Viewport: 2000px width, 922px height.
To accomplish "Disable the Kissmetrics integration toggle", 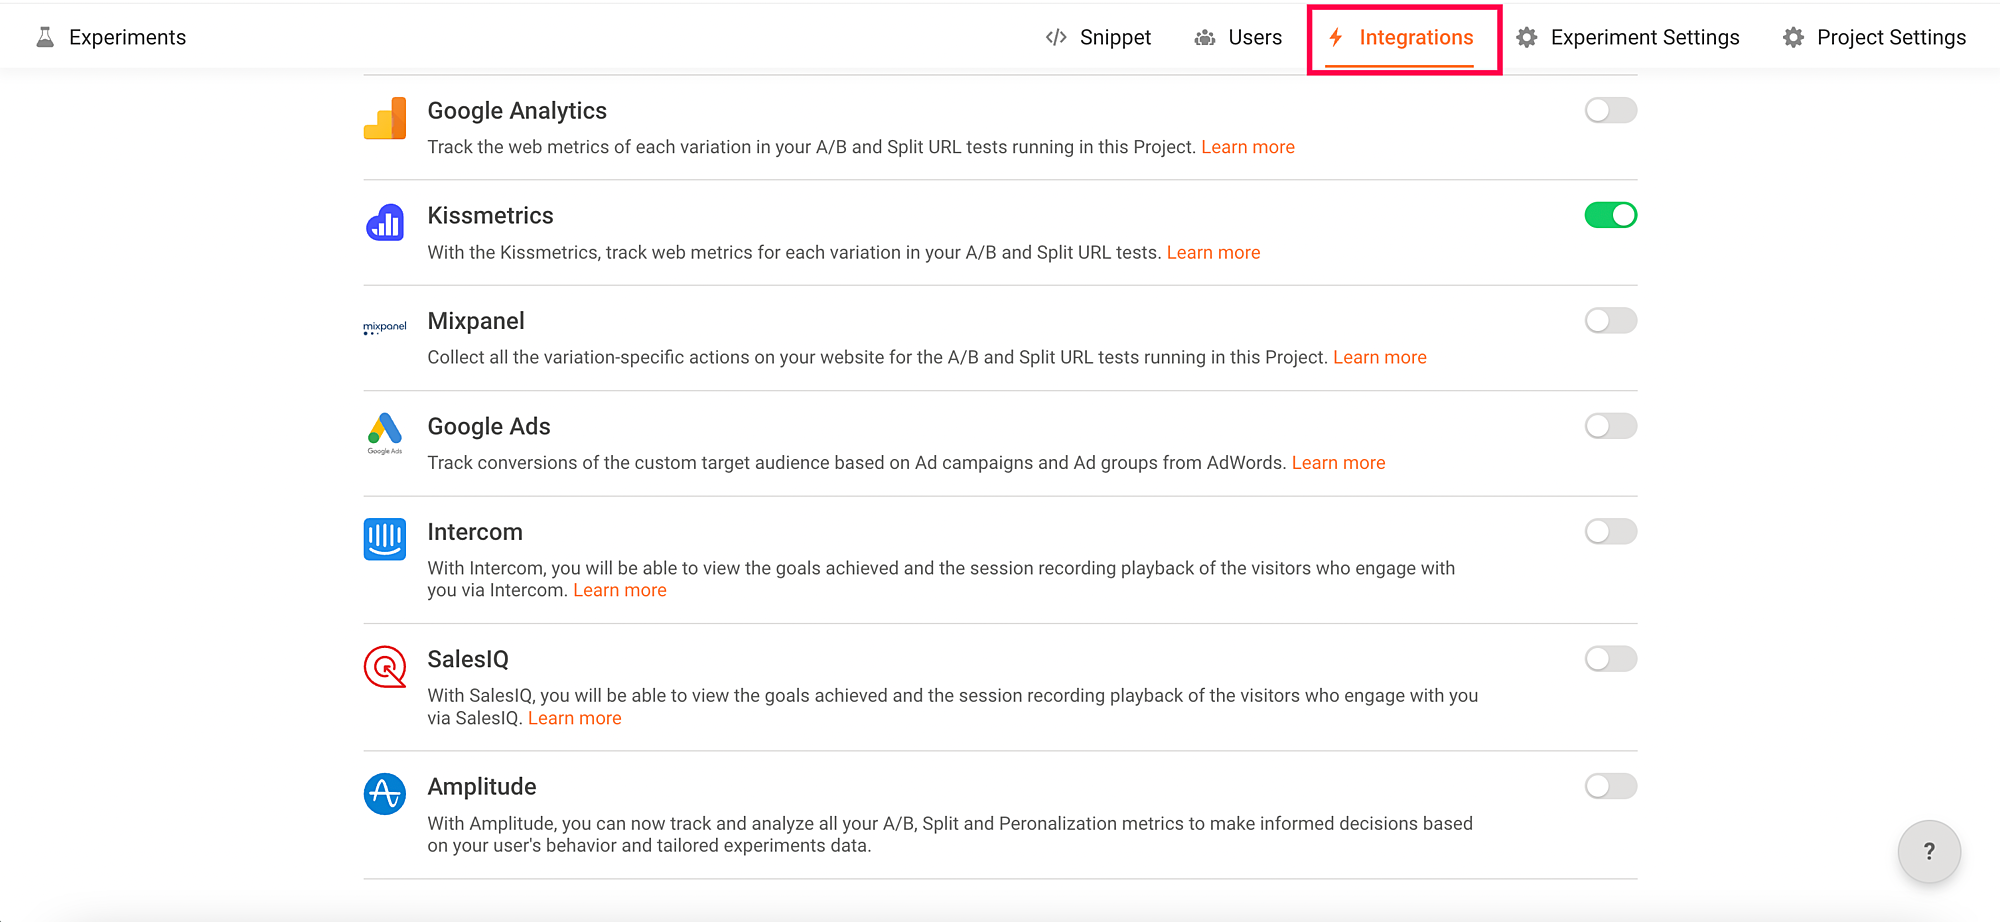I will pos(1610,215).
